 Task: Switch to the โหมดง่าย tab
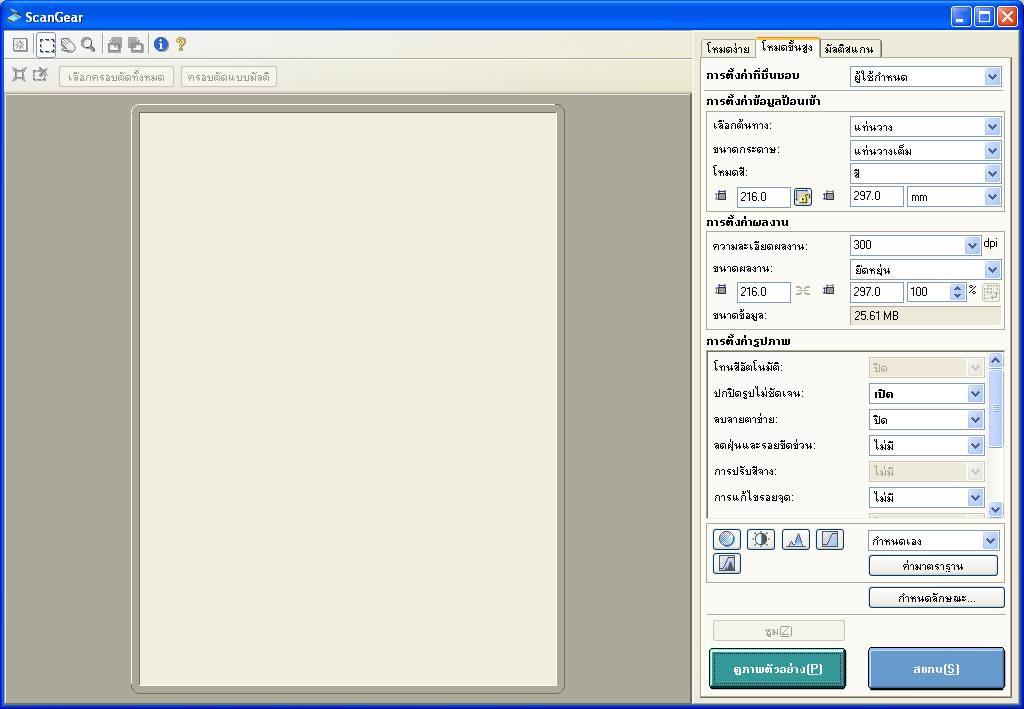tap(728, 48)
